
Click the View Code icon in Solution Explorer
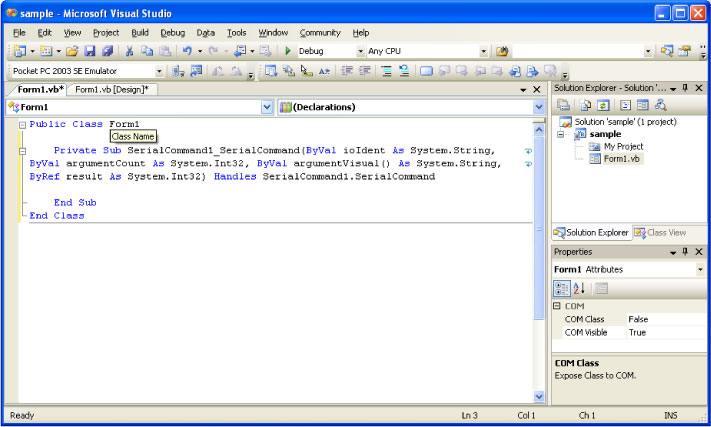[625, 105]
